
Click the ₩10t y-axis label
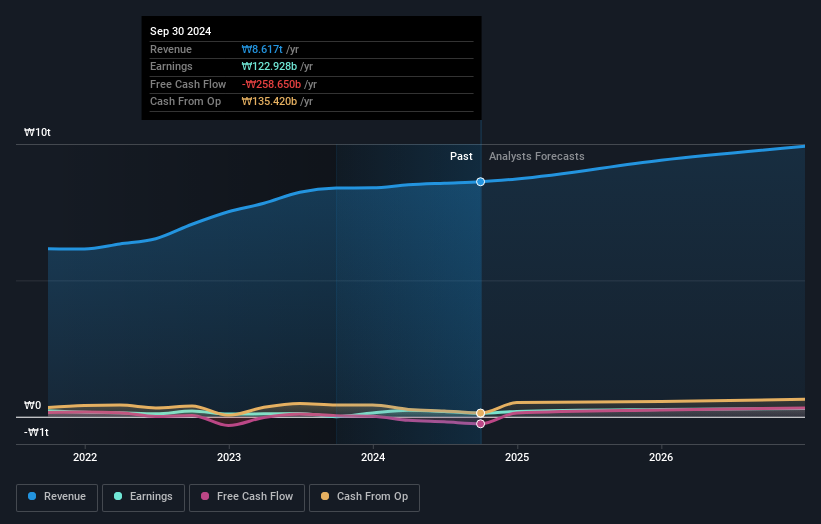click(37, 132)
